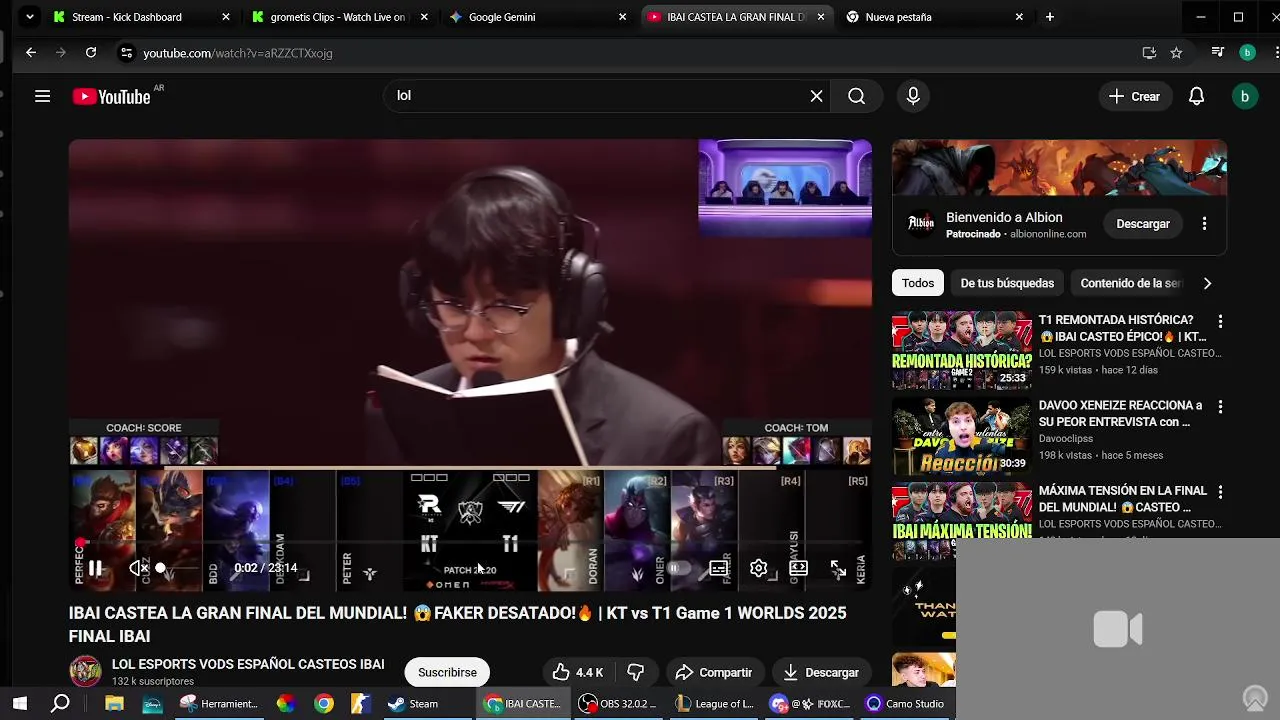
Task: Subscribe with the Suscribirse button
Action: [447, 672]
